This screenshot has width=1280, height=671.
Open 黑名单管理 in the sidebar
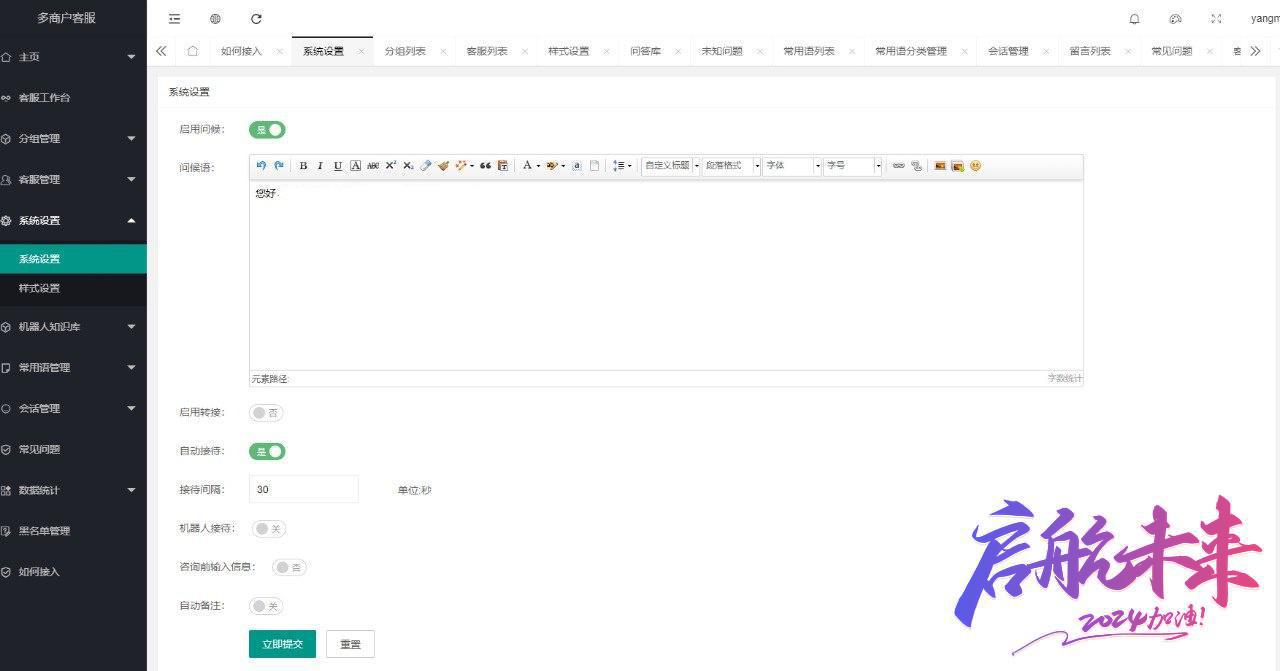[x=73, y=531]
